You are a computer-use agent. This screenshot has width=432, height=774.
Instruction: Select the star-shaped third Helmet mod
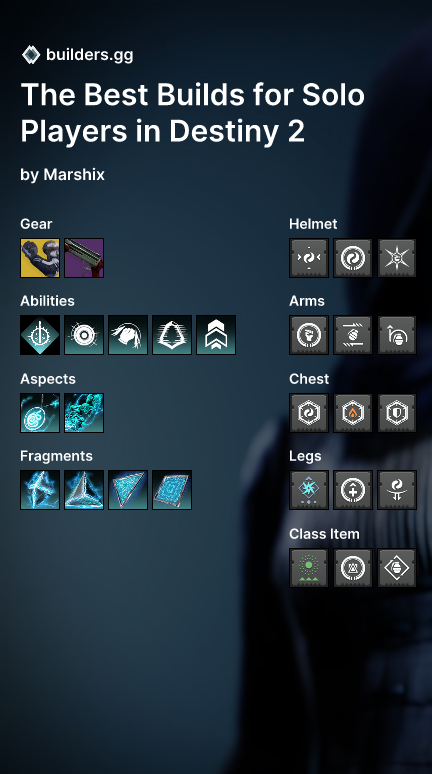coord(397,258)
